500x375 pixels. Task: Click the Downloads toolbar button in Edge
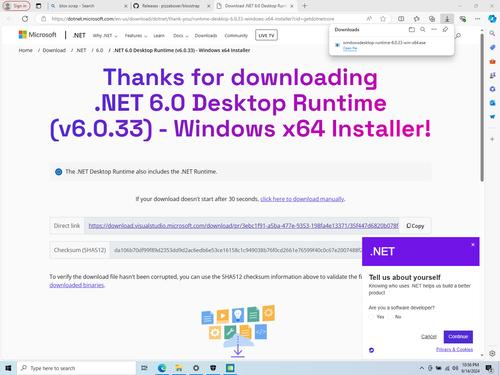pyautogui.click(x=447, y=19)
